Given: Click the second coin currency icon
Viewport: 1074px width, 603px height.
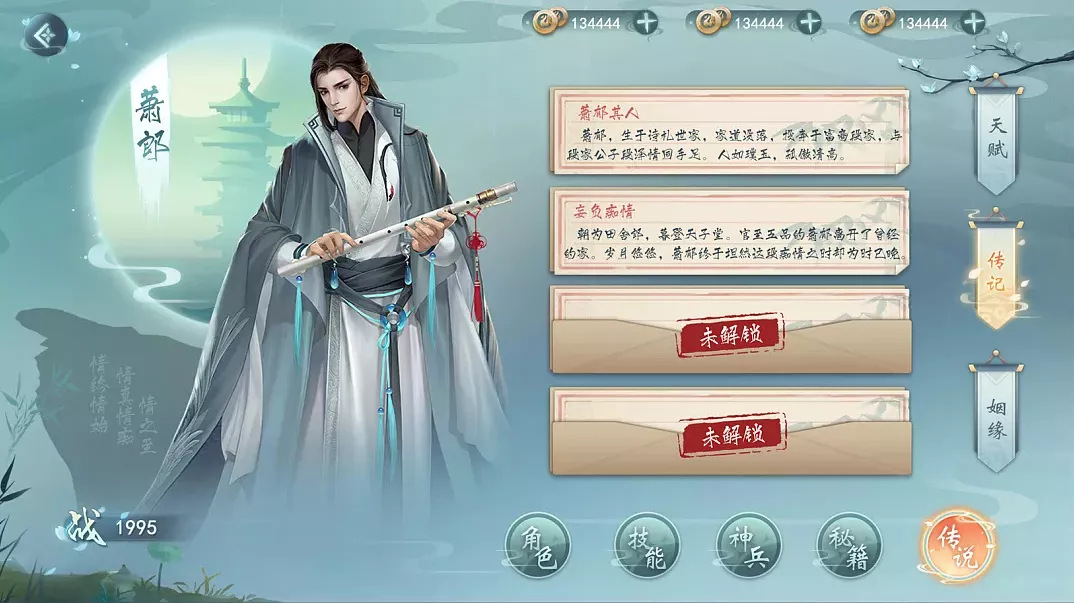Looking at the screenshot, I should point(713,21).
